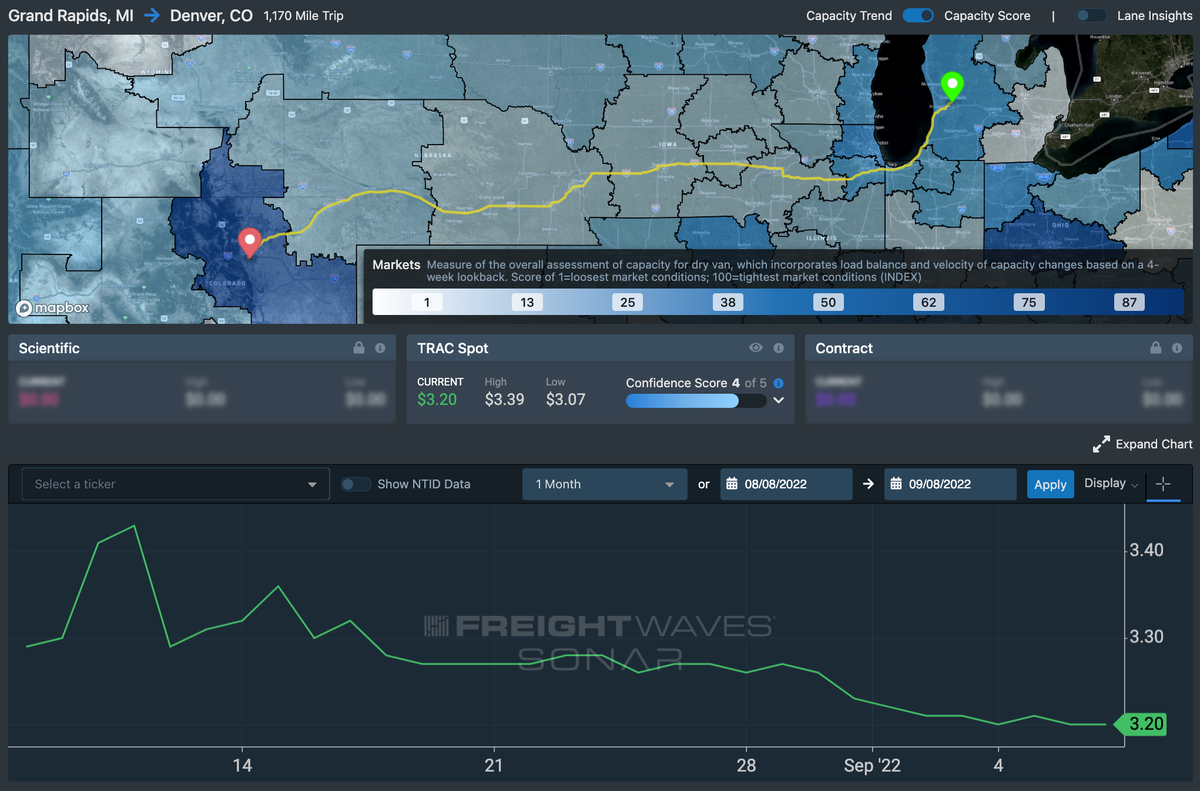The height and width of the screenshot is (791, 1200).
Task: Click the Capacity Trend label
Action: click(x=849, y=16)
